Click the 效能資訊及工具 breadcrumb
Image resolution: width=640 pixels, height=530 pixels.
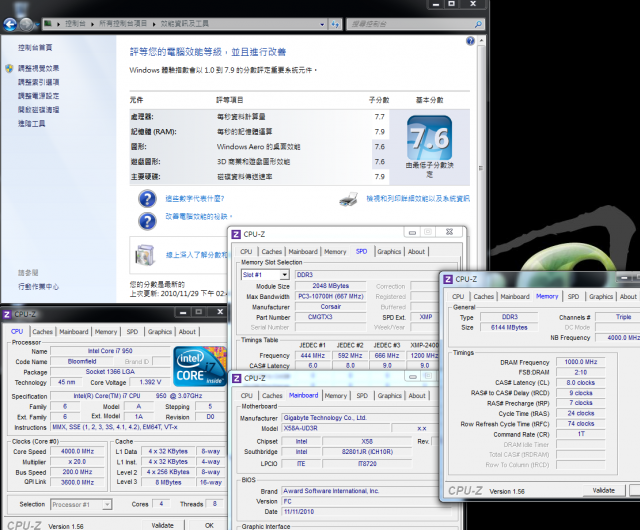184,24
